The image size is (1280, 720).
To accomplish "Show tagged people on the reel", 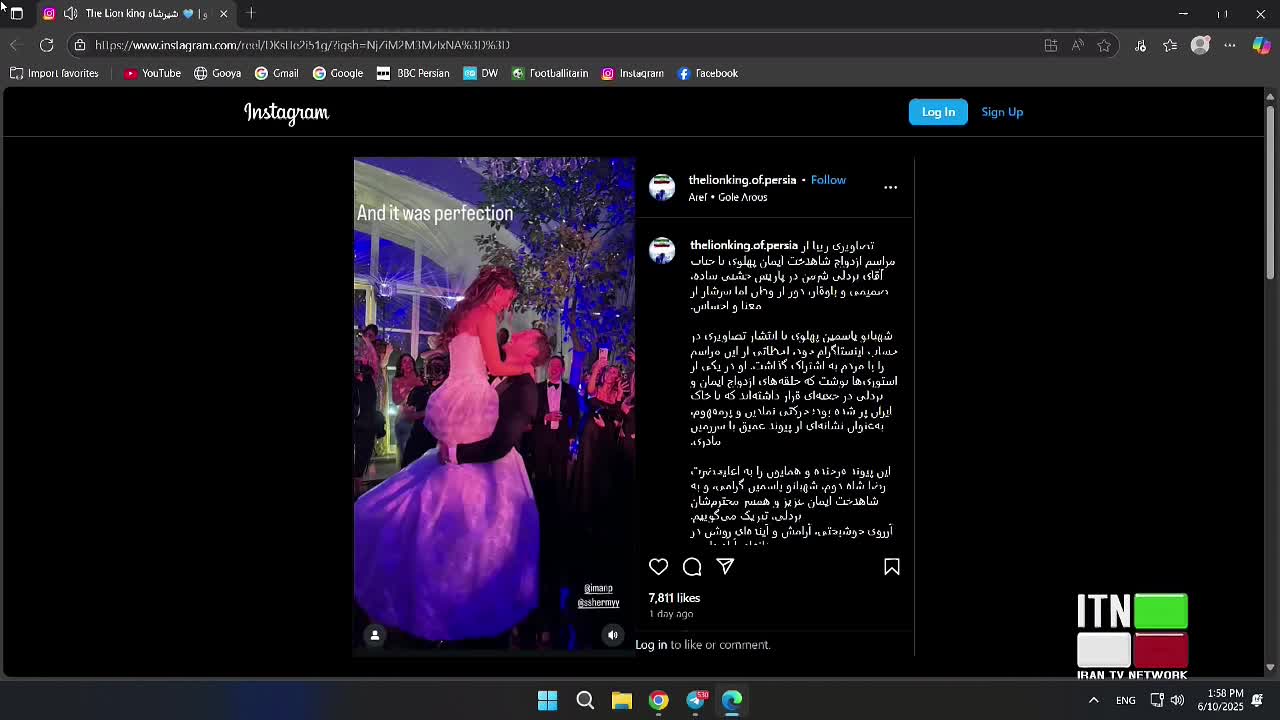I will (375, 635).
